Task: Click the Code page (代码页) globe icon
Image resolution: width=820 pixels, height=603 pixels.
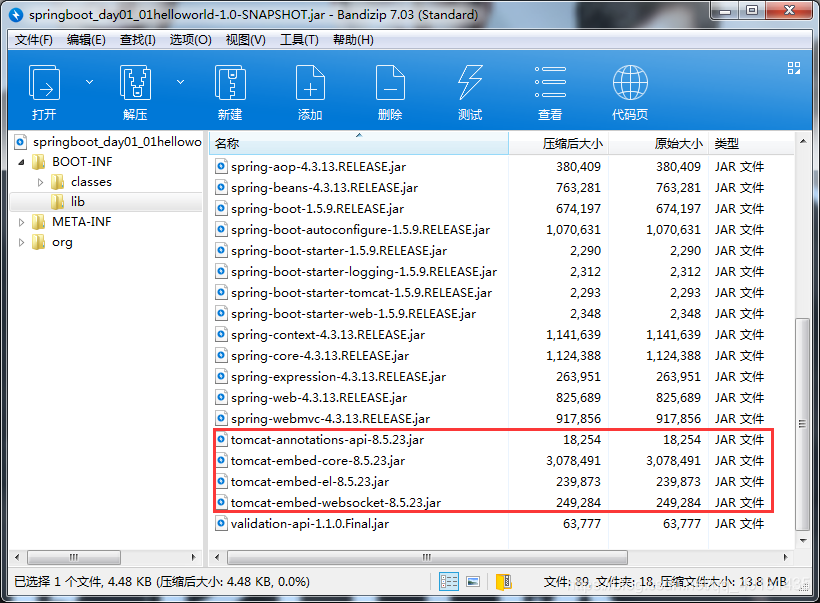Action: 630,83
